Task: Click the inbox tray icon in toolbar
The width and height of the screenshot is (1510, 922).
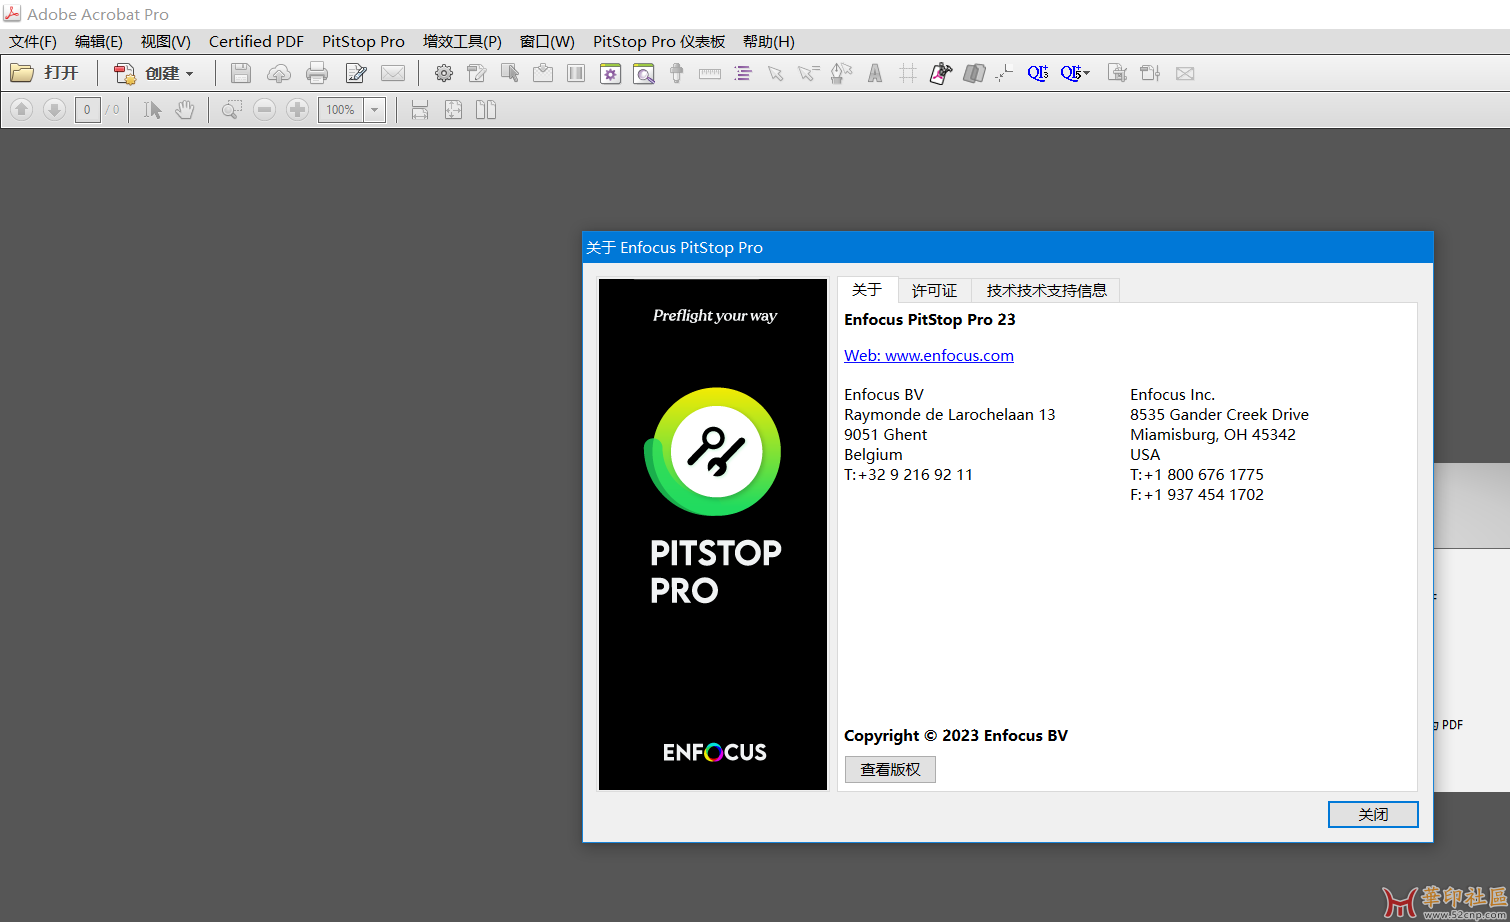Action: coord(543,73)
